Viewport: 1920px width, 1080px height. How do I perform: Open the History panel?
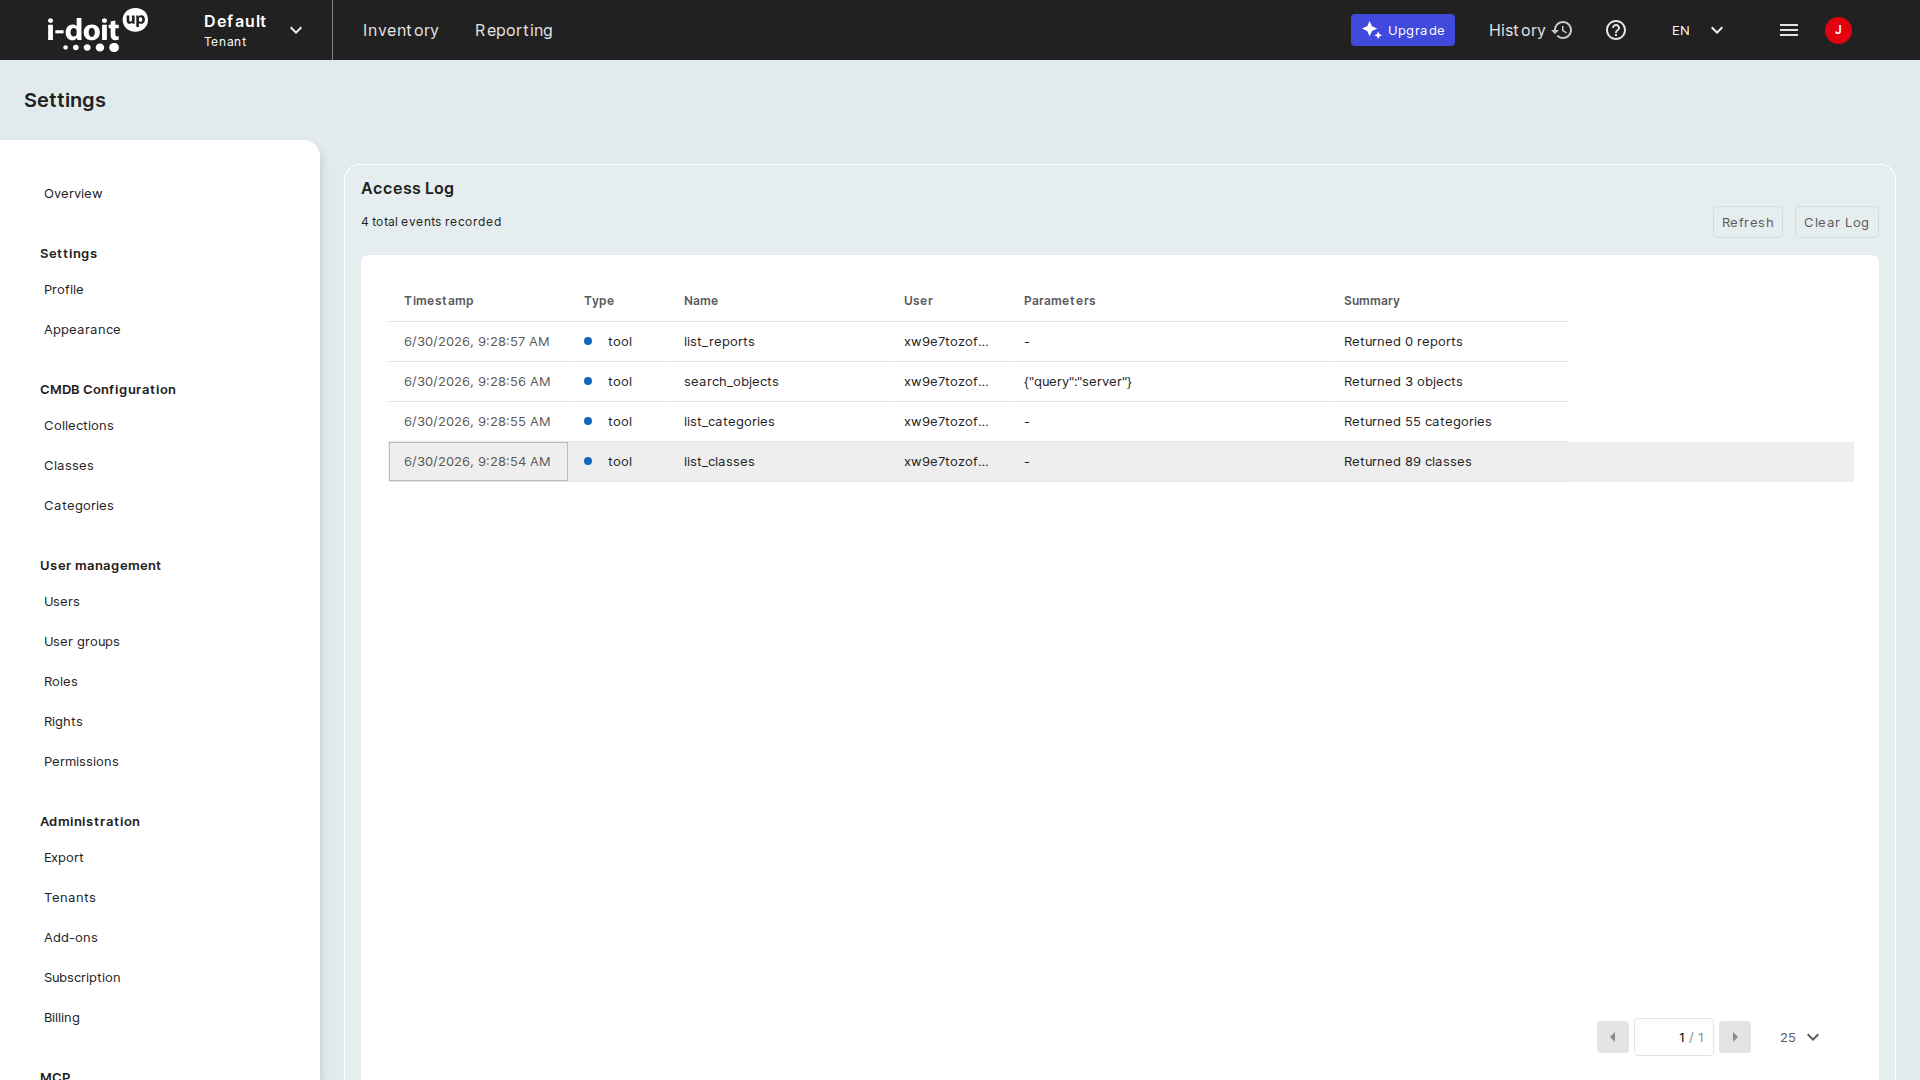[x=1530, y=30]
